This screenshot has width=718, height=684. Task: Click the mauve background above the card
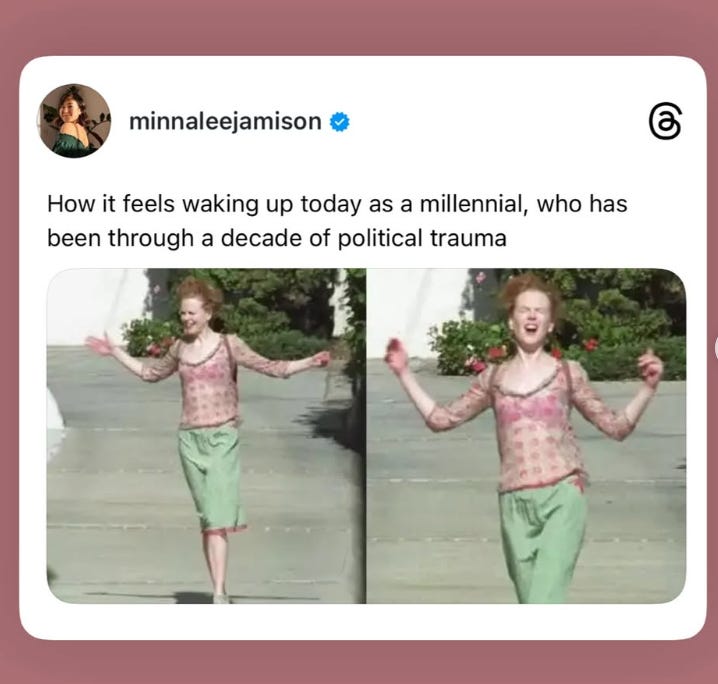[359, 27]
